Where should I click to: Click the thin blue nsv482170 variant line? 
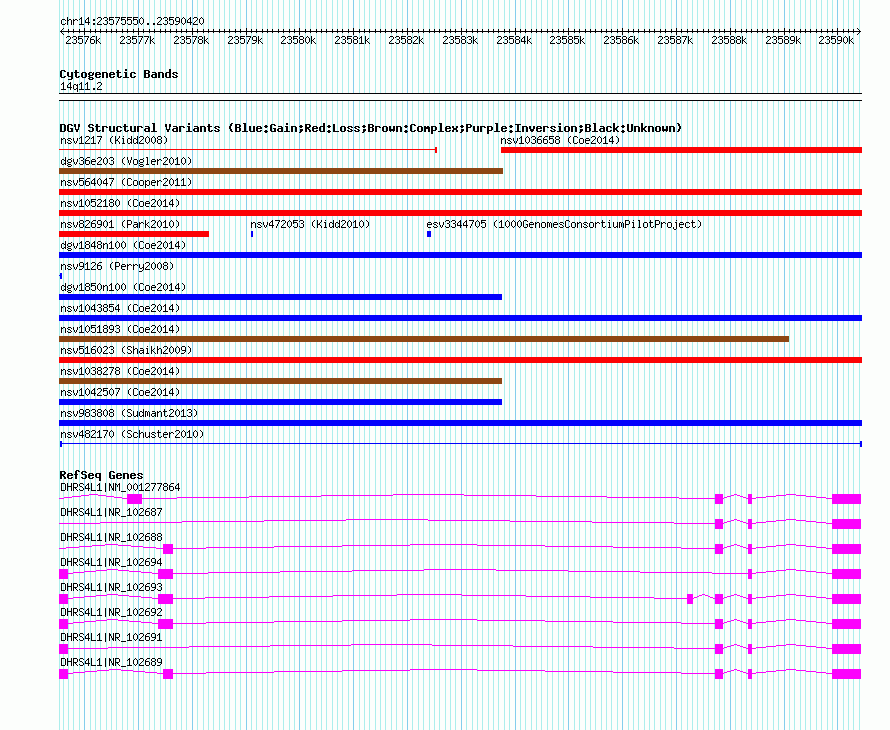coord(461,444)
